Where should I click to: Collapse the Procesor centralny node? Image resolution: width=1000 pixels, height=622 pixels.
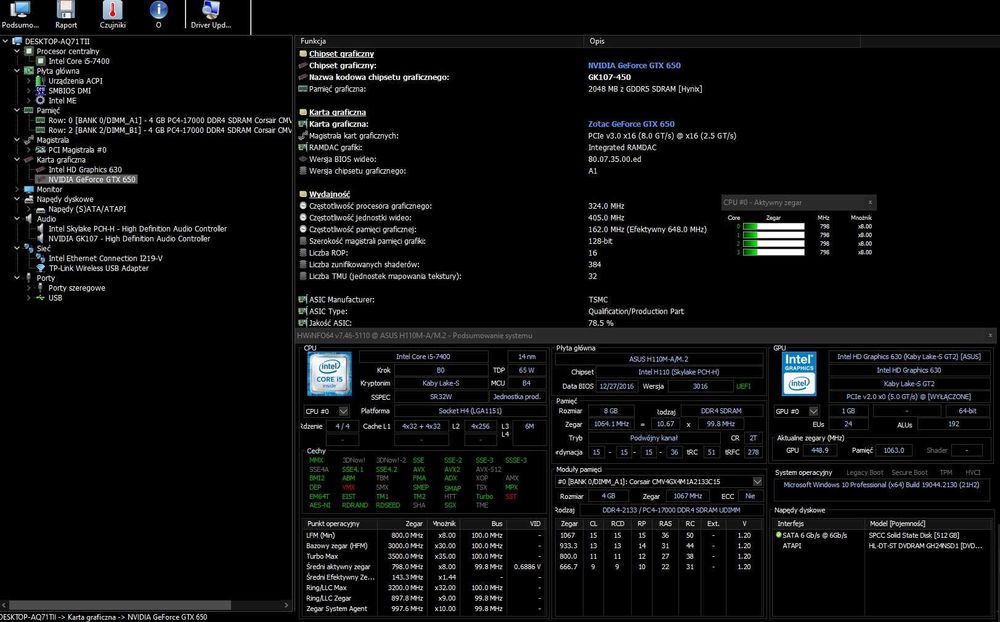tap(17, 51)
